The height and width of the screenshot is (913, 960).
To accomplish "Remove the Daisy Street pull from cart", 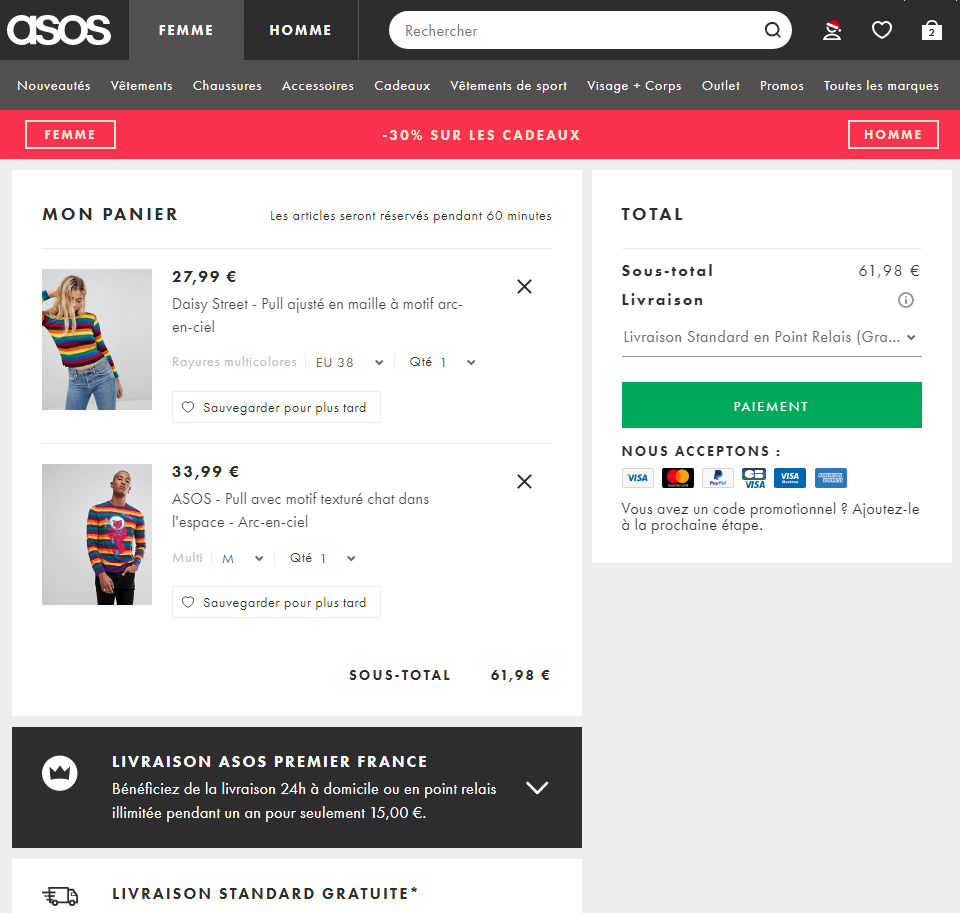I will (x=524, y=287).
